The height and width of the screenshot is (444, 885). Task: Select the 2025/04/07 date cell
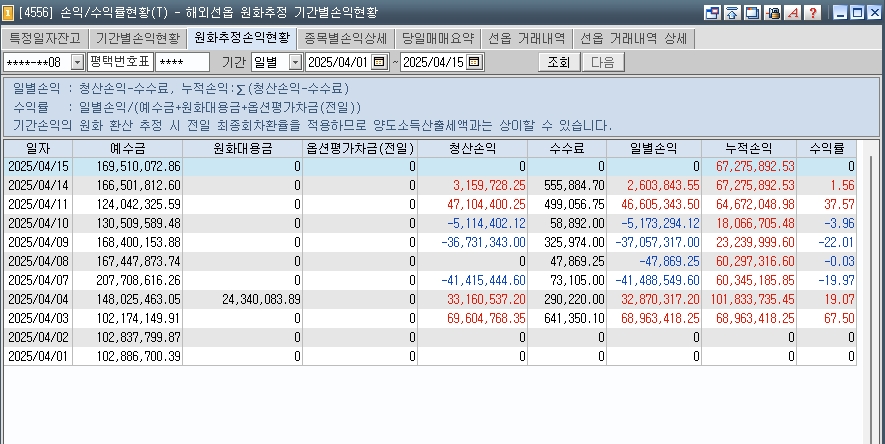(38, 280)
